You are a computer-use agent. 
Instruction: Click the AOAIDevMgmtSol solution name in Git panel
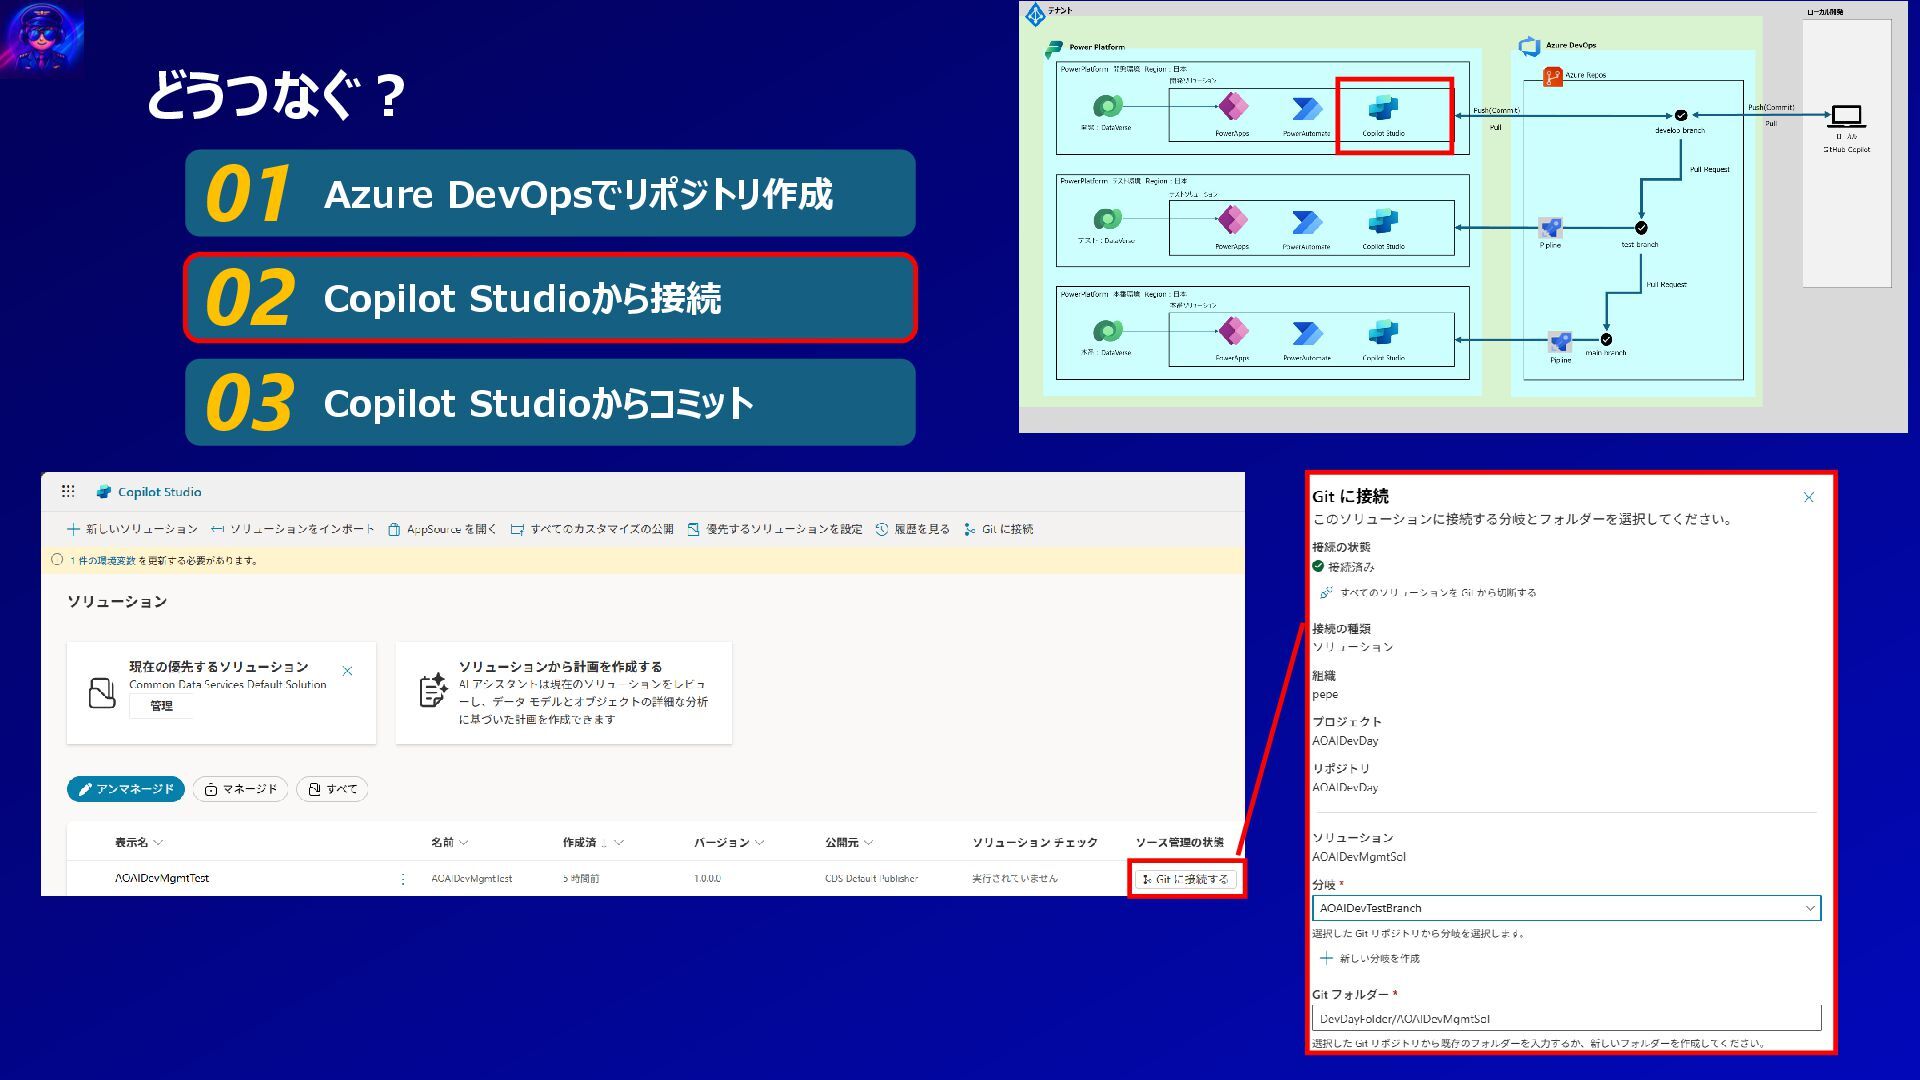tap(1359, 857)
